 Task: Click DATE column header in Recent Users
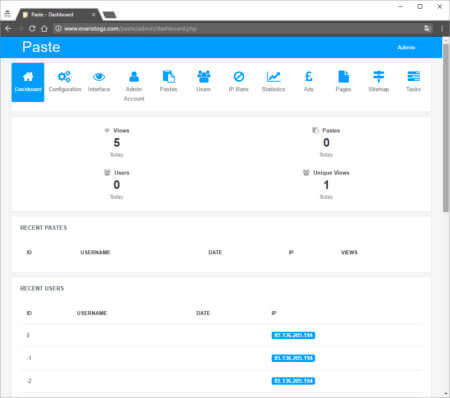click(x=203, y=313)
